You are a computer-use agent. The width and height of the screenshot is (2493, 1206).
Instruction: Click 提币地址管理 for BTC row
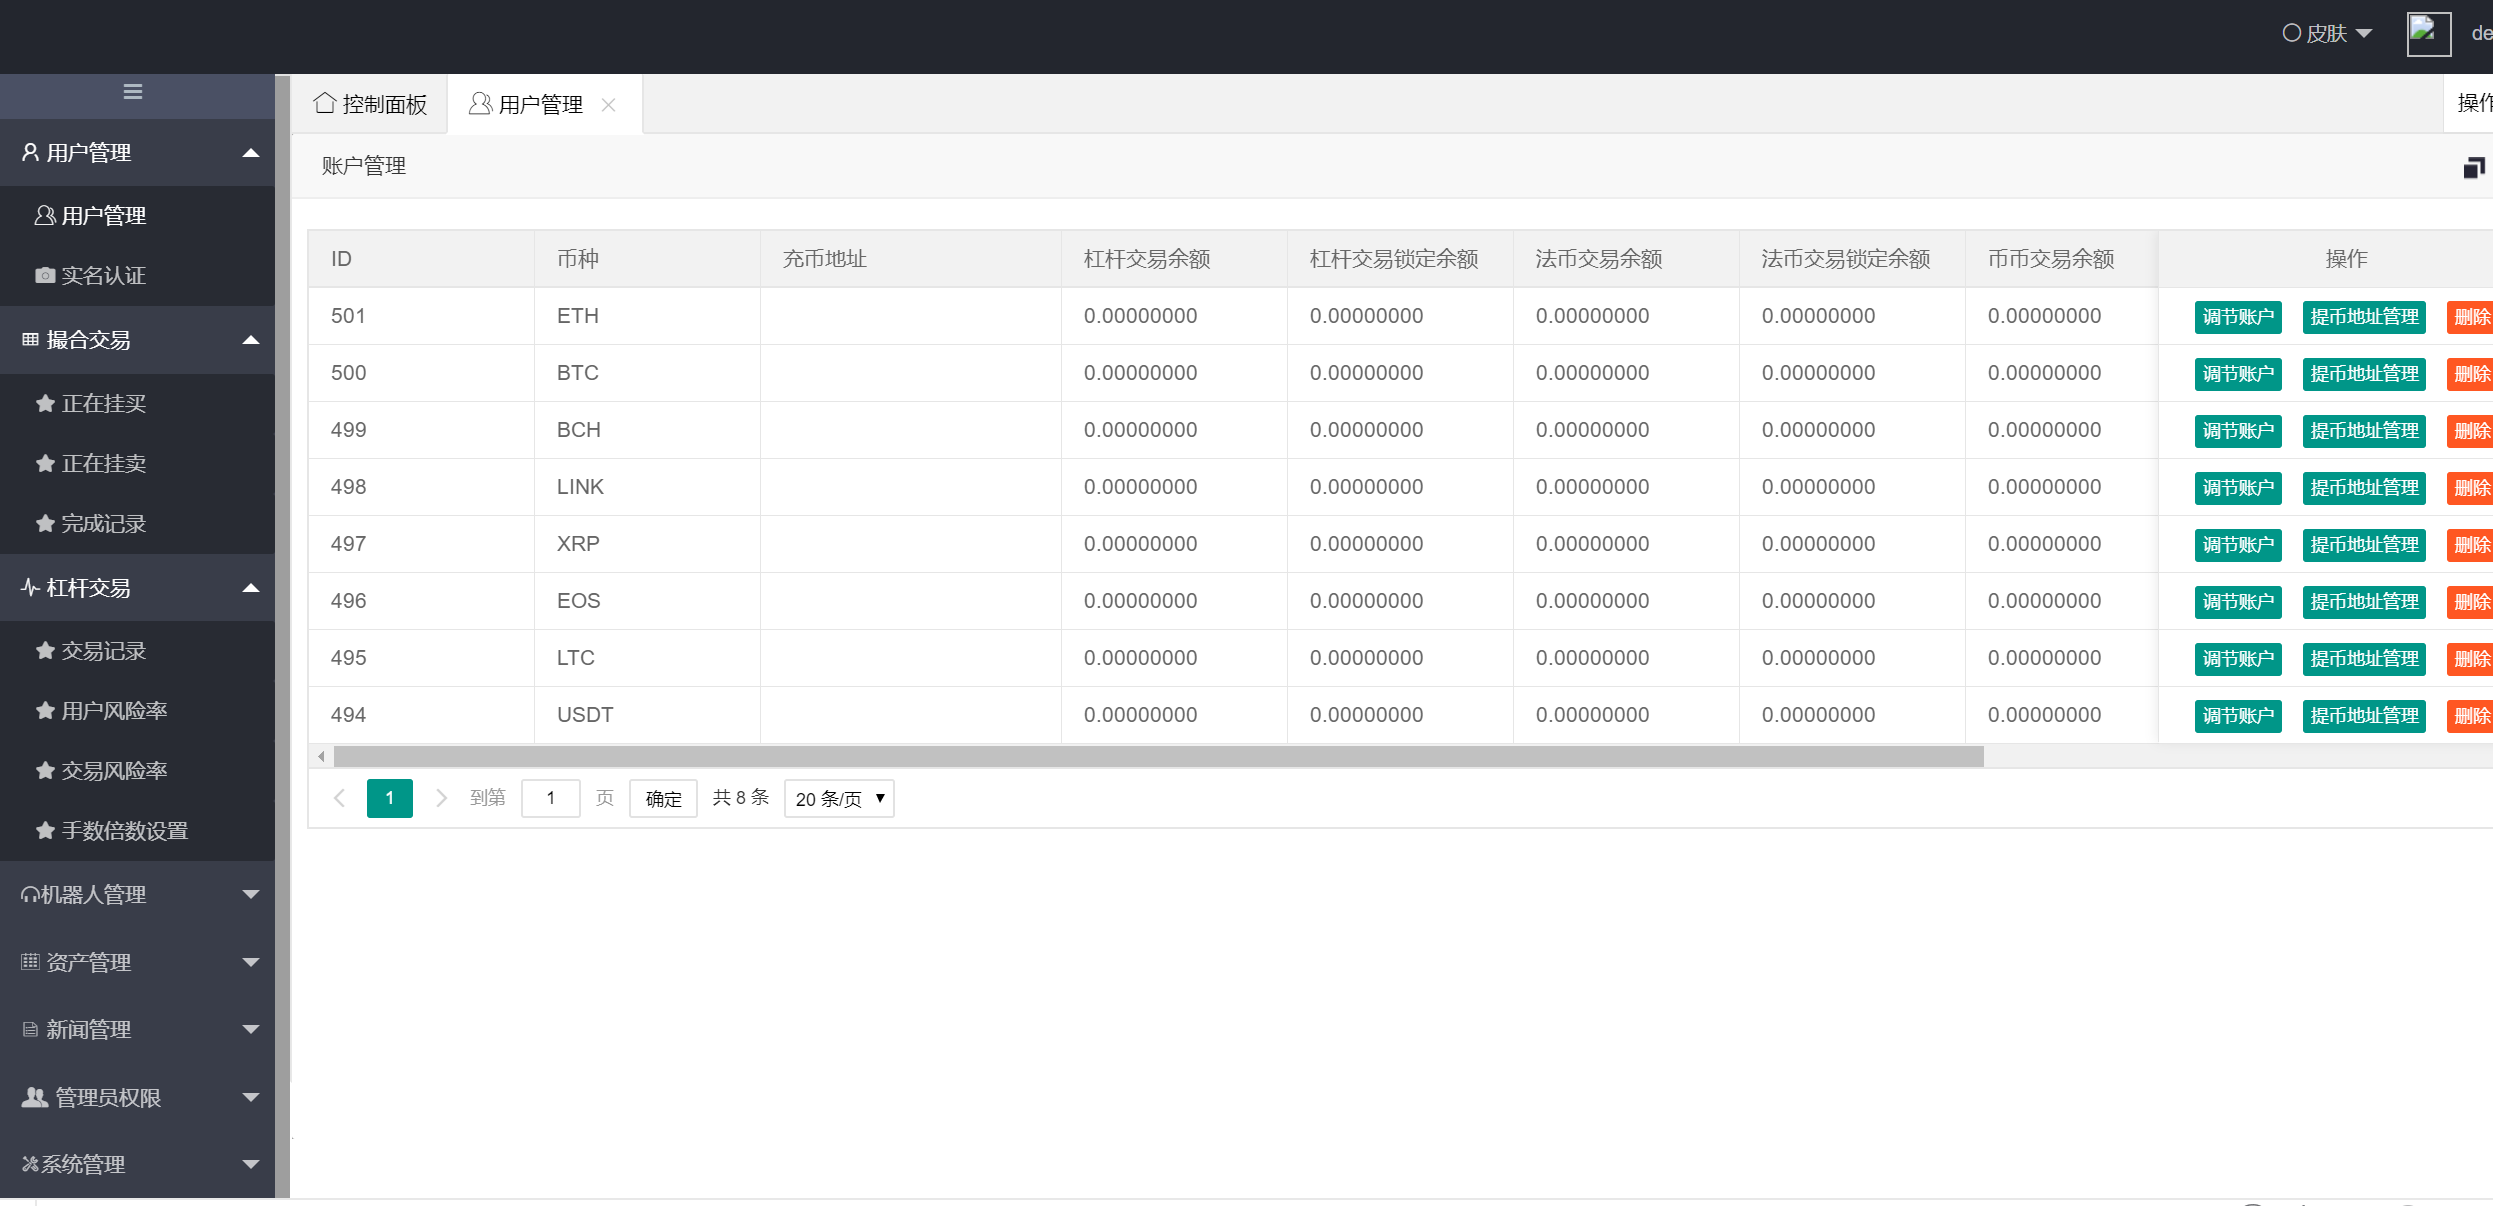click(2364, 374)
